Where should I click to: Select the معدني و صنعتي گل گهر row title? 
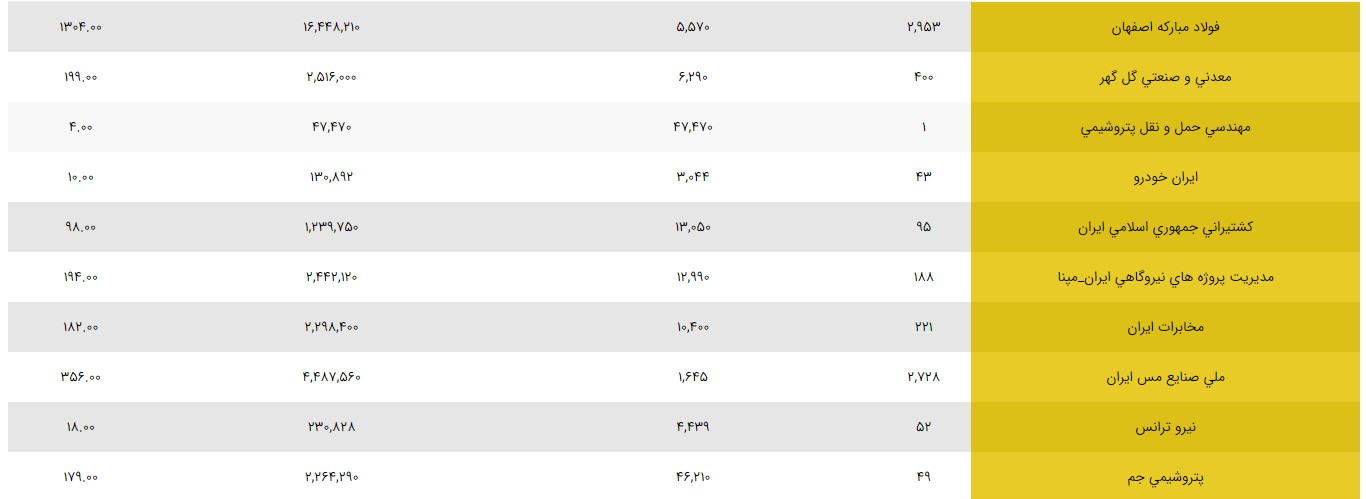pyautogui.click(x=1166, y=77)
